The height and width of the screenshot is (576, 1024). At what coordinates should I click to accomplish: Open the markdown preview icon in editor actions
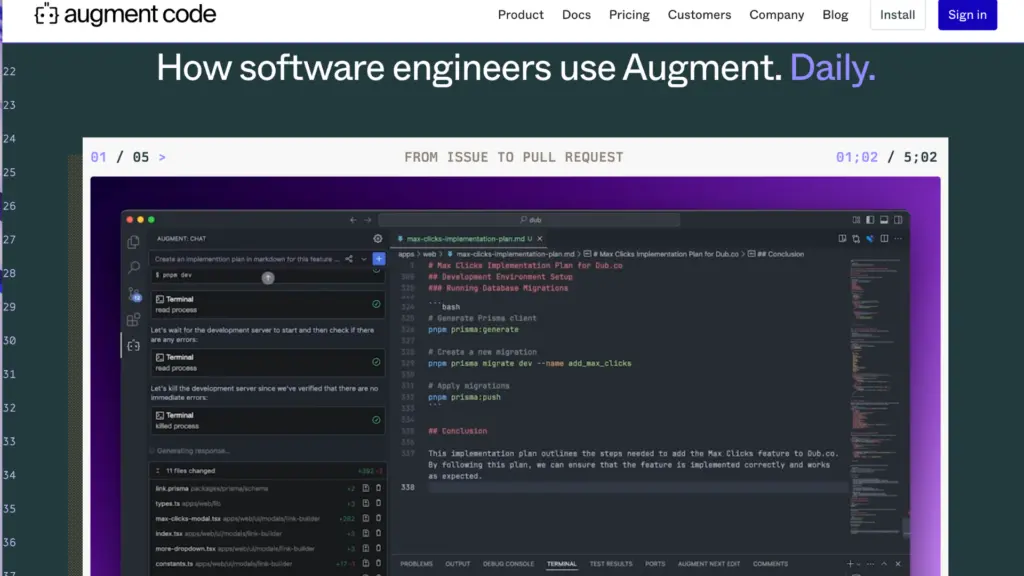point(842,239)
